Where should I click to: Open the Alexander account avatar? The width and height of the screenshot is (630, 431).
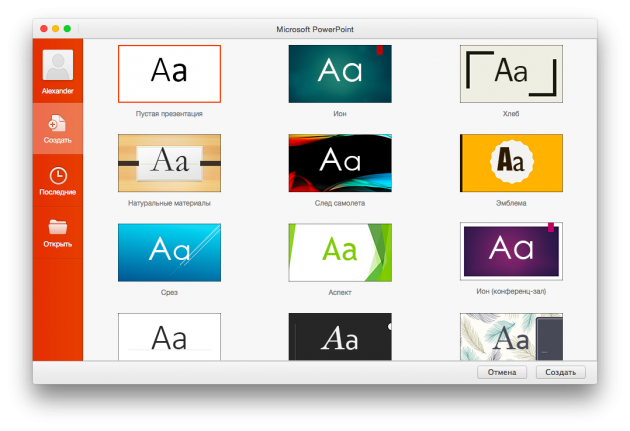click(57, 65)
